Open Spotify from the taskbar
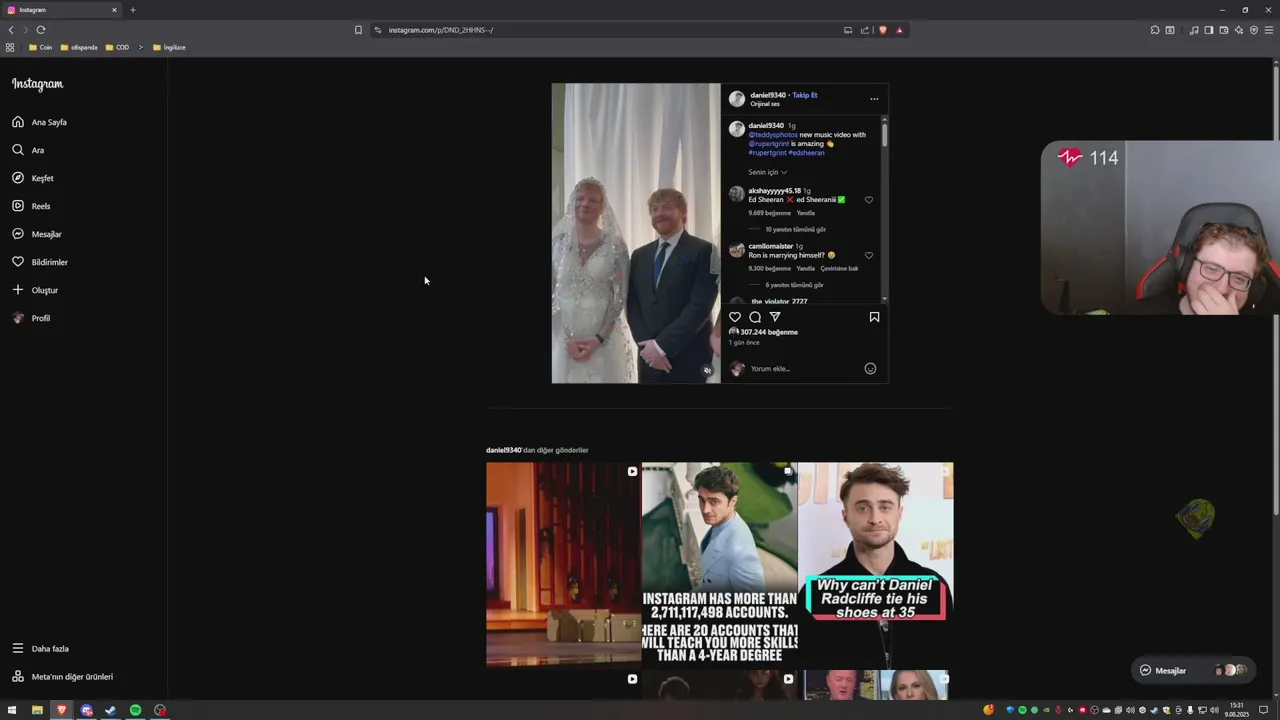Image resolution: width=1280 pixels, height=720 pixels. (x=135, y=710)
